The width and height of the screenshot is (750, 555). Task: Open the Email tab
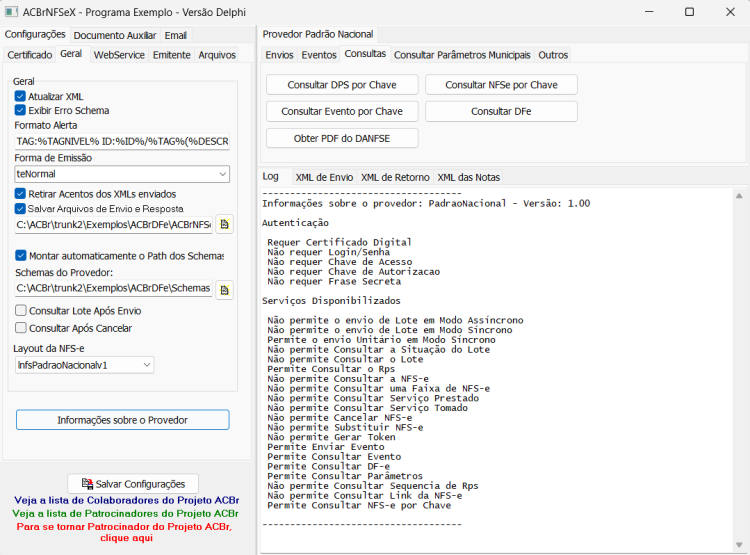(176, 35)
